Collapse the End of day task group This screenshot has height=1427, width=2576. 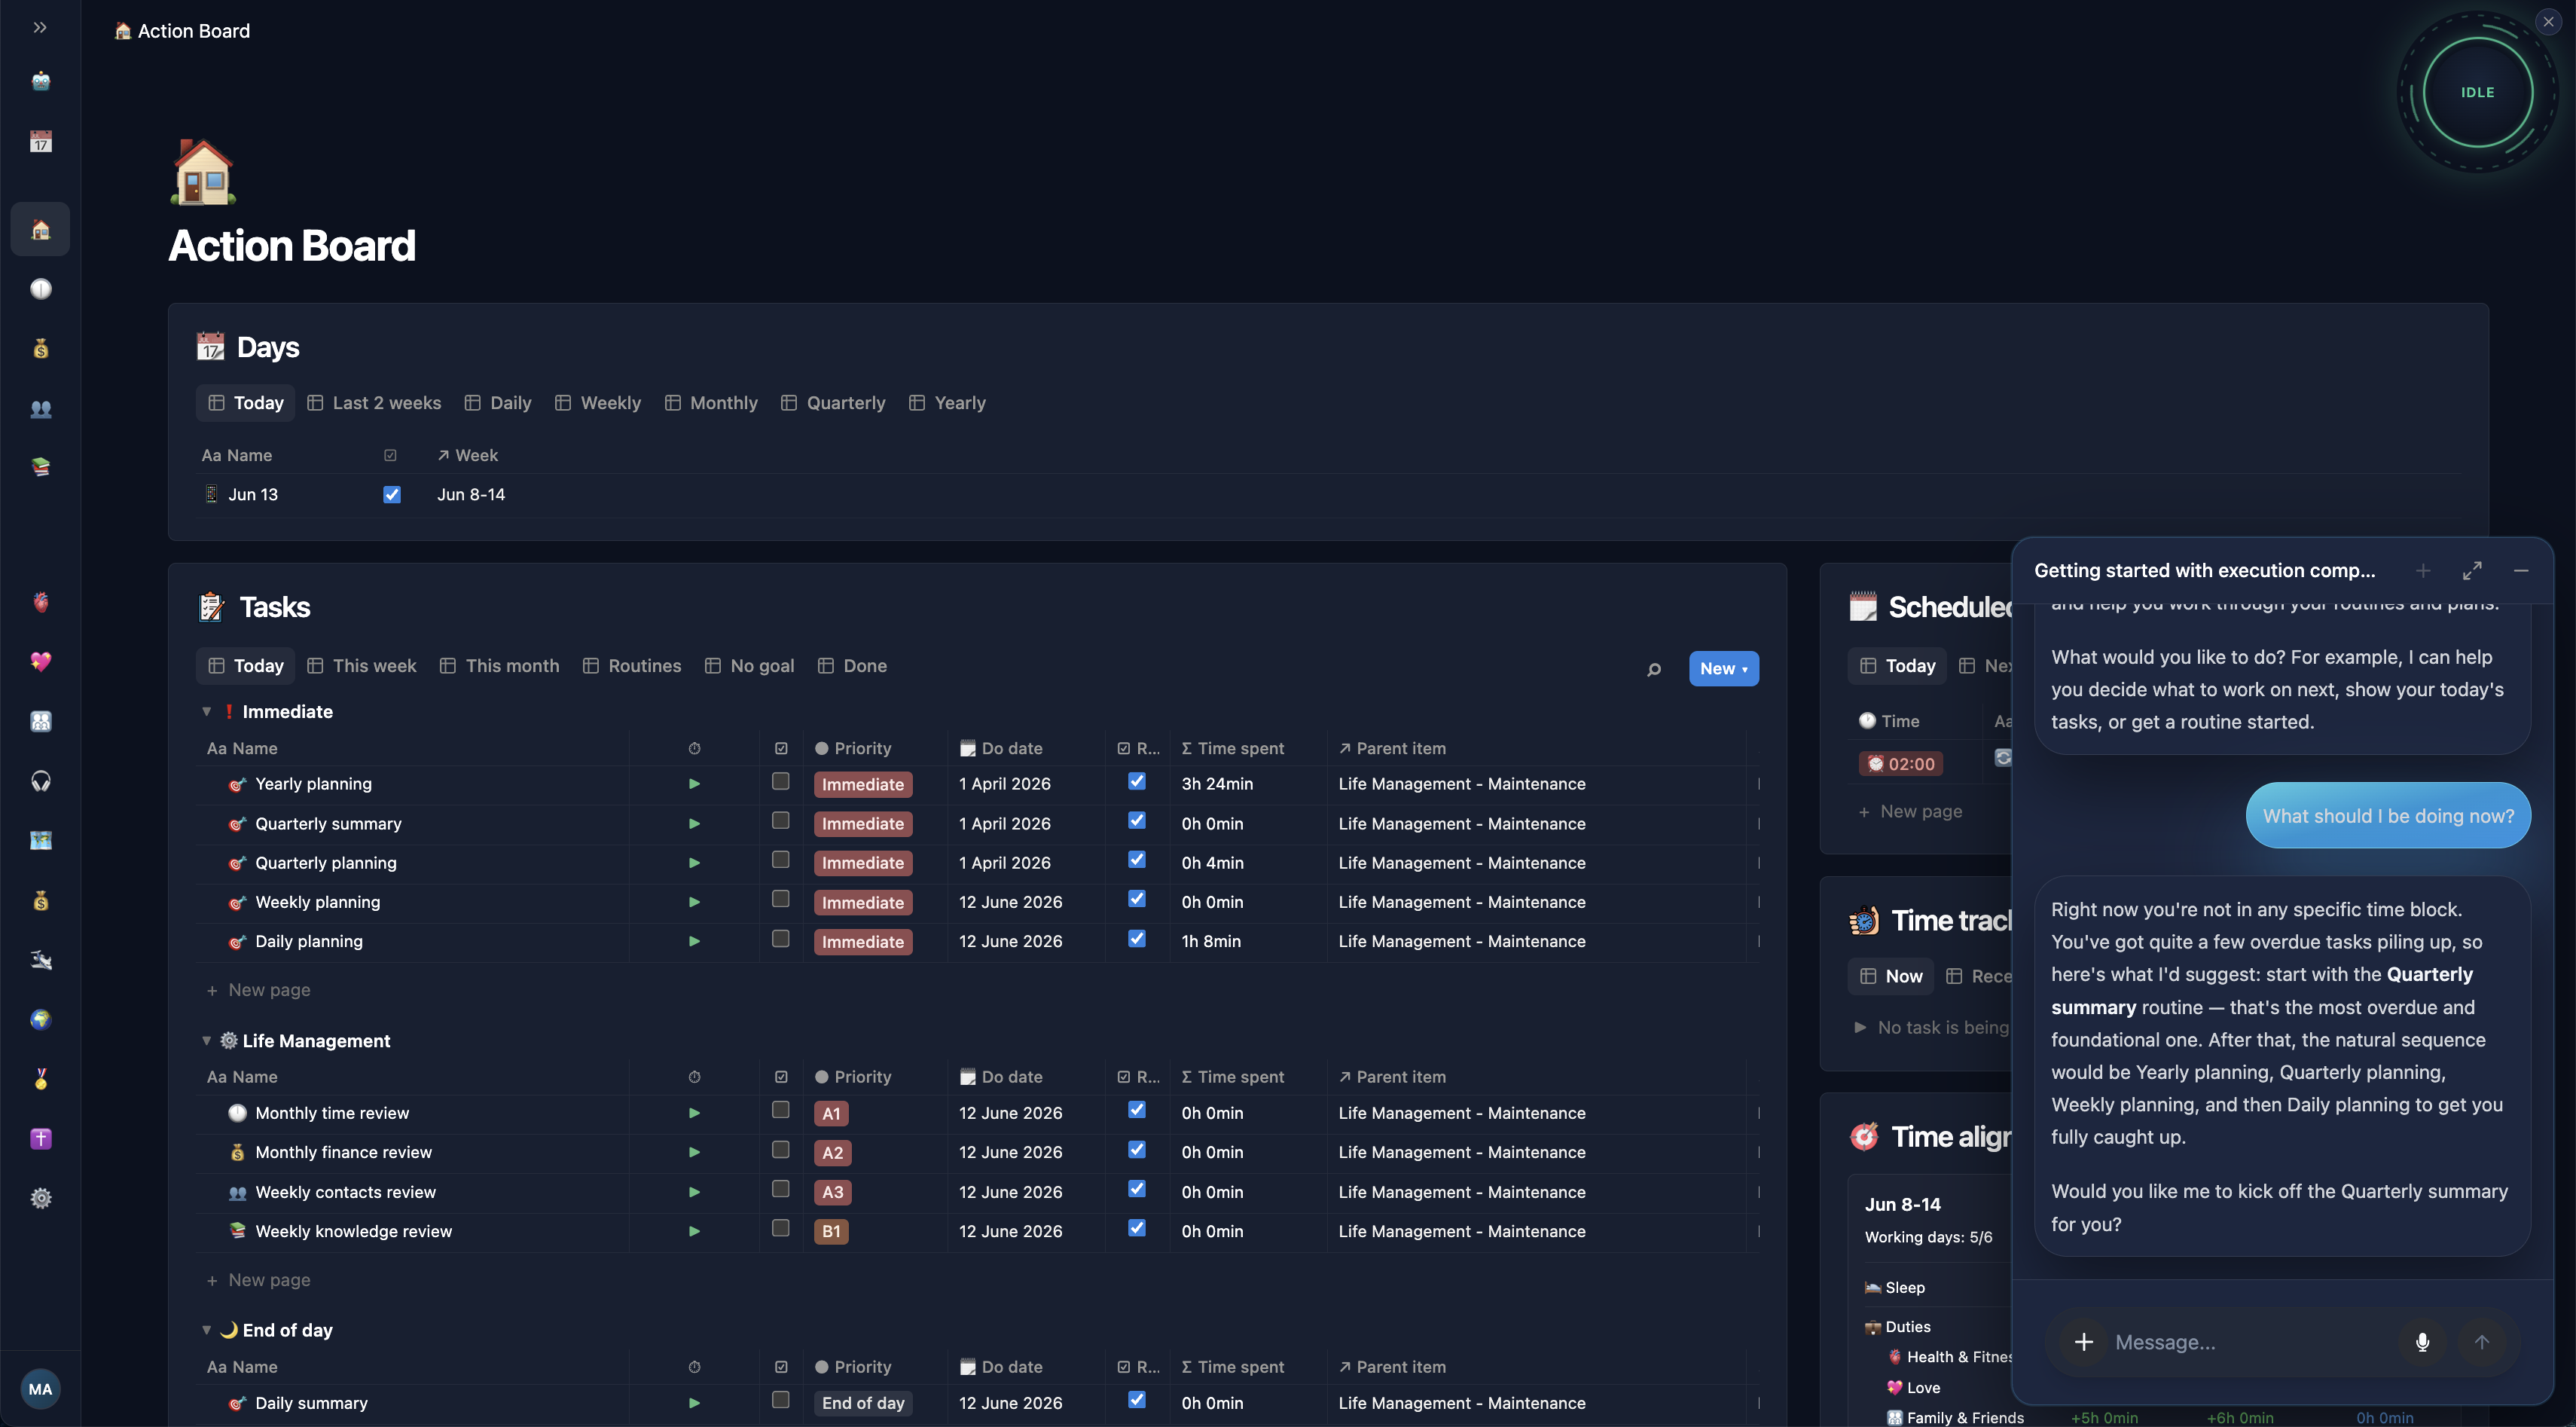click(x=206, y=1330)
